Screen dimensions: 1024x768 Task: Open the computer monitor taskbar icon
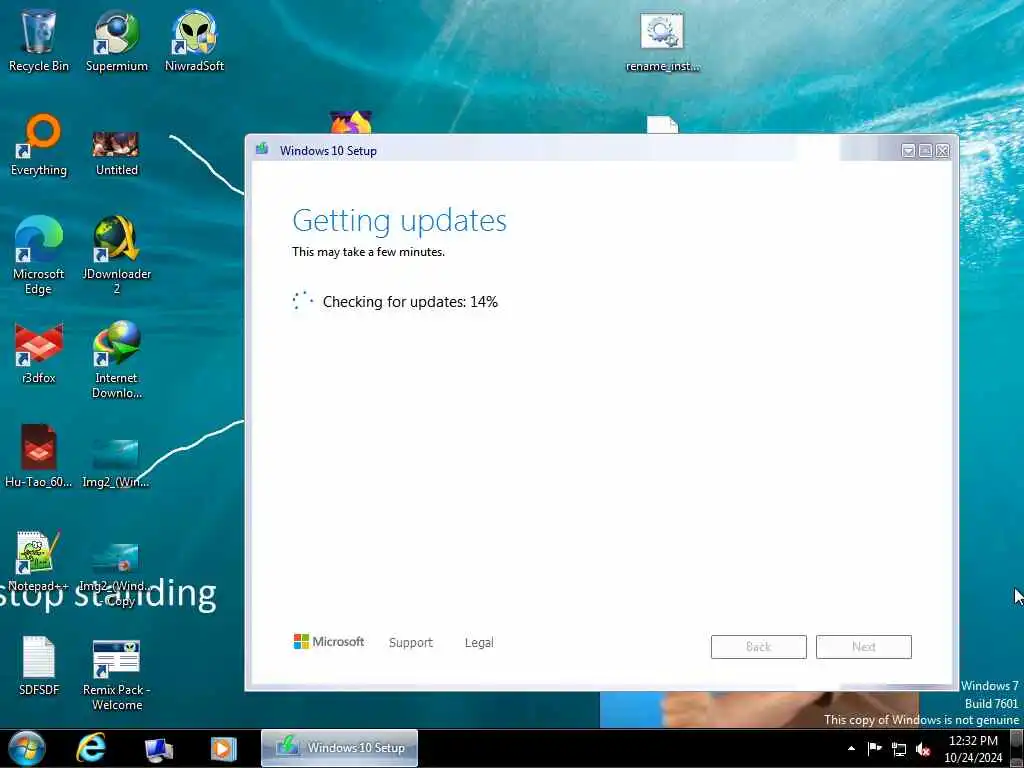tap(159, 749)
